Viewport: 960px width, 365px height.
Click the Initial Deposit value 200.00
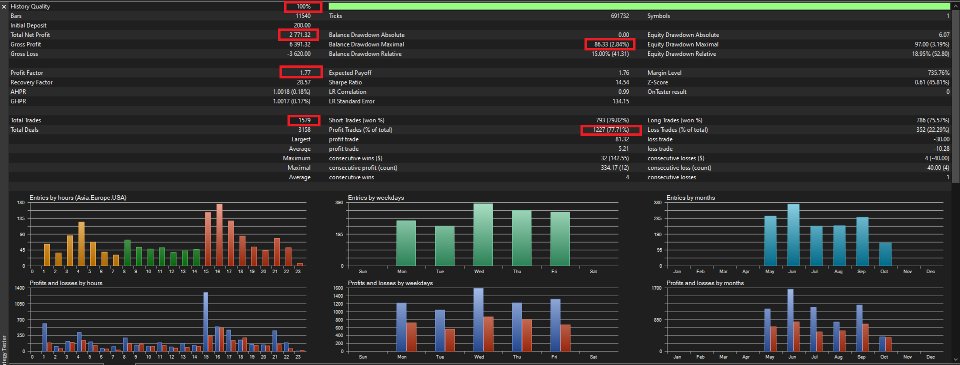(x=302, y=25)
